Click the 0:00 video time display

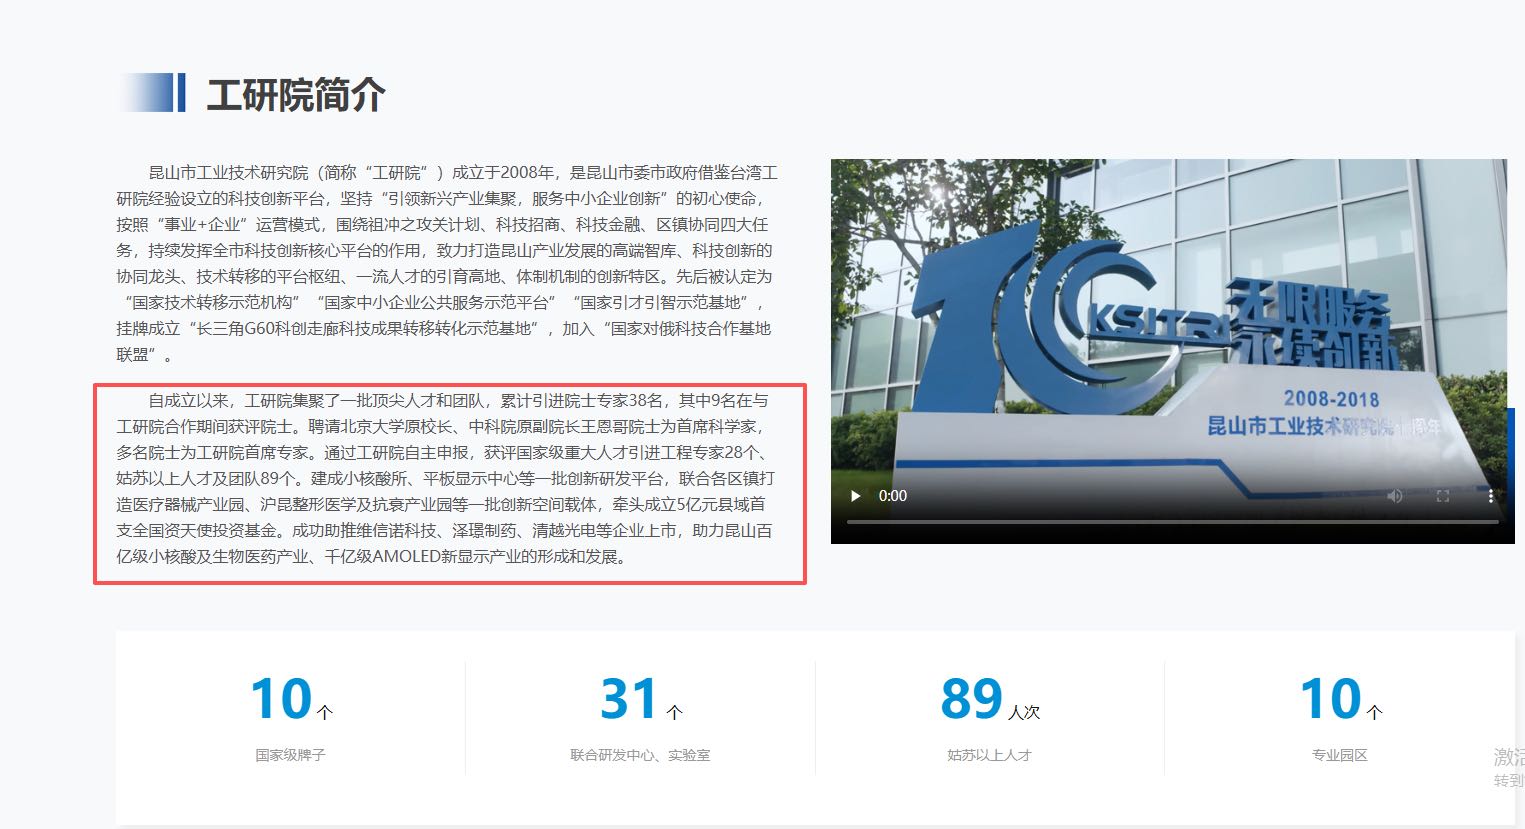(x=893, y=496)
